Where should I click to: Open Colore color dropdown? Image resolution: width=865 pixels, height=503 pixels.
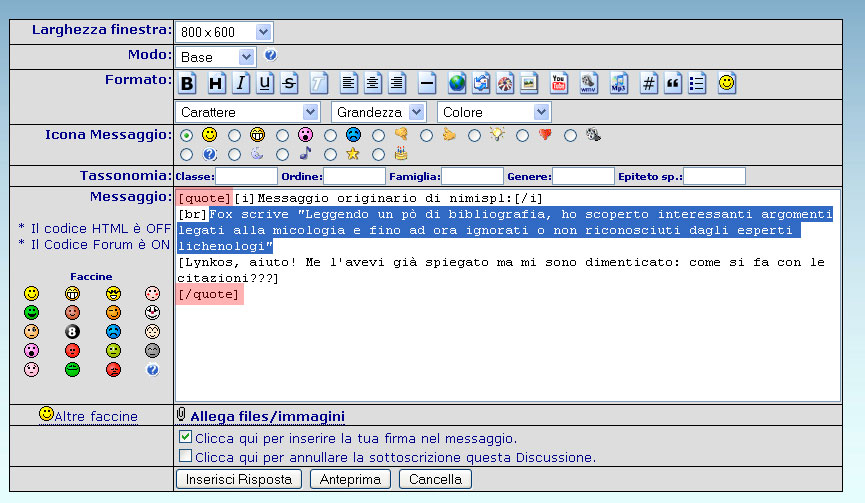tap(494, 112)
